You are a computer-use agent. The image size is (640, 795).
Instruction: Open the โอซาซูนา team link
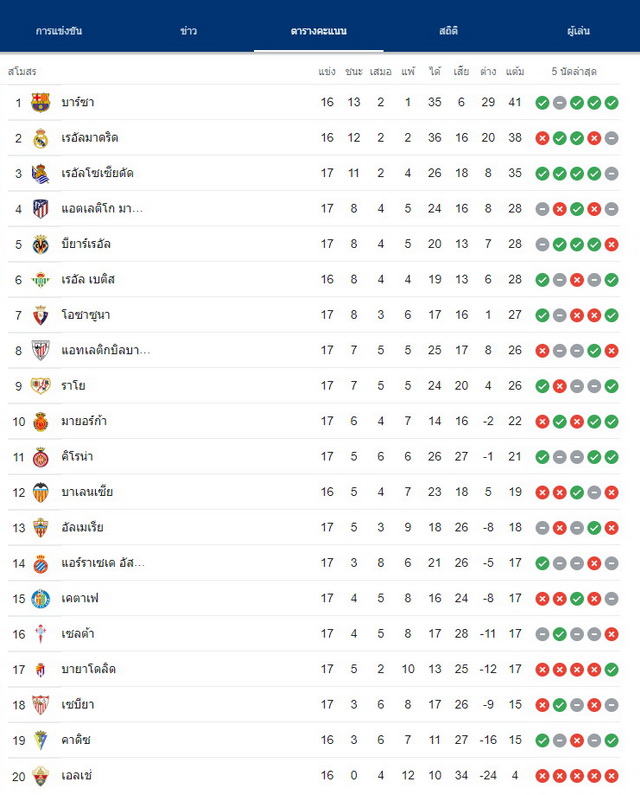tap(86, 315)
